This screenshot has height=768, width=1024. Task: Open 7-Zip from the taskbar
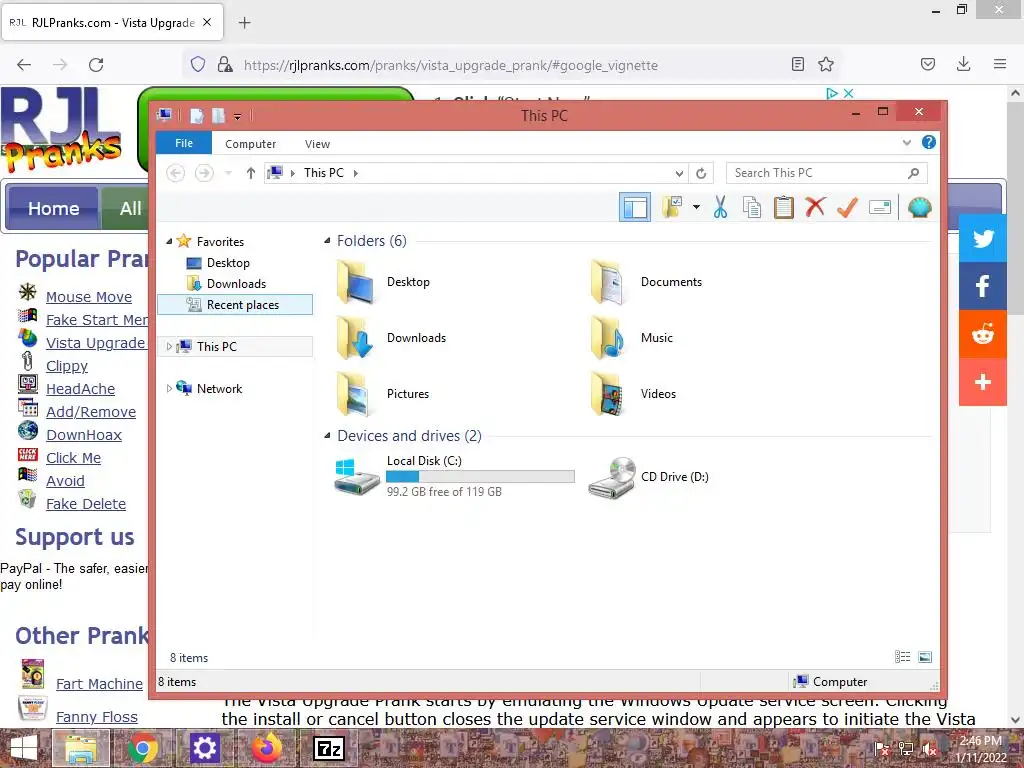pyautogui.click(x=328, y=748)
